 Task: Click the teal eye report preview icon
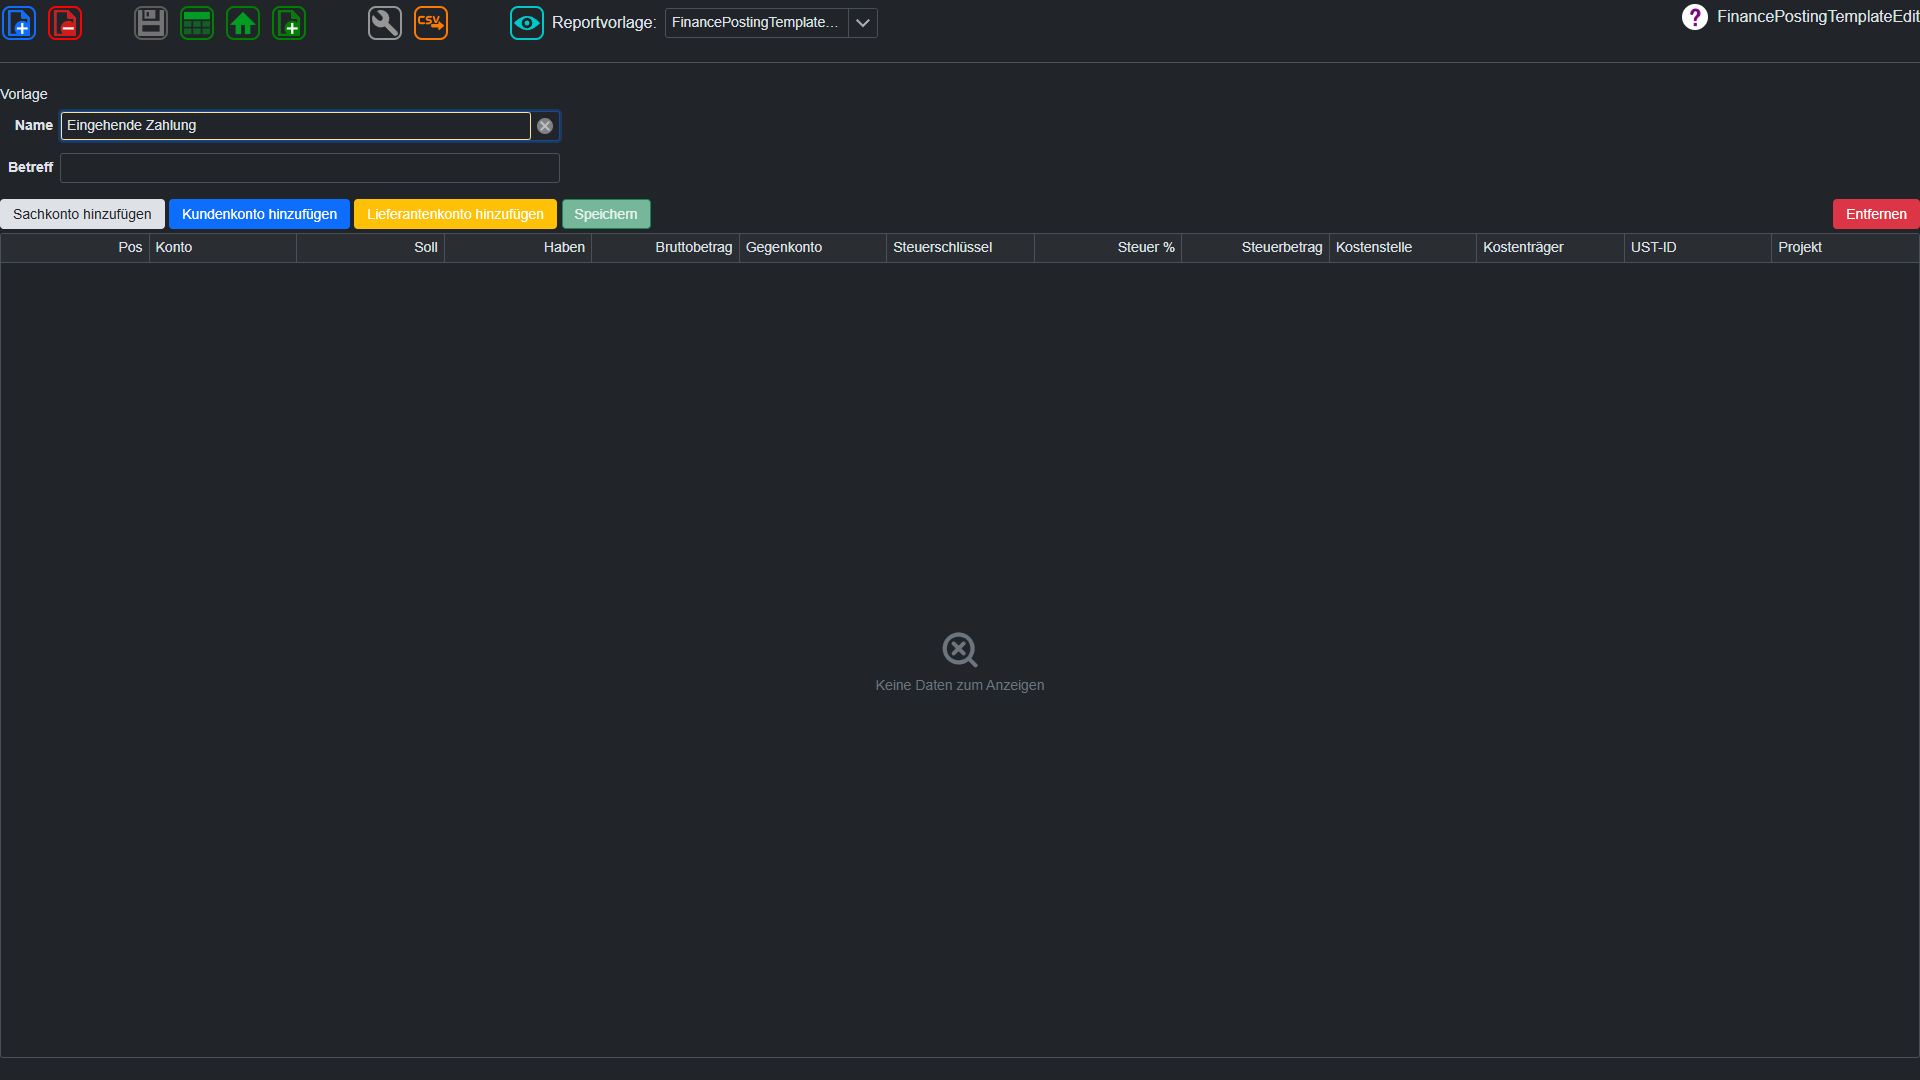(527, 23)
